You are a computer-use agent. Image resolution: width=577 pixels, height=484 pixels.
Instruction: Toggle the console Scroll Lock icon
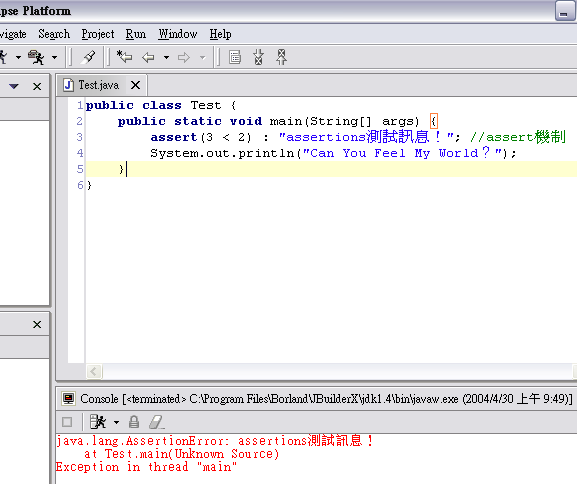(134, 422)
